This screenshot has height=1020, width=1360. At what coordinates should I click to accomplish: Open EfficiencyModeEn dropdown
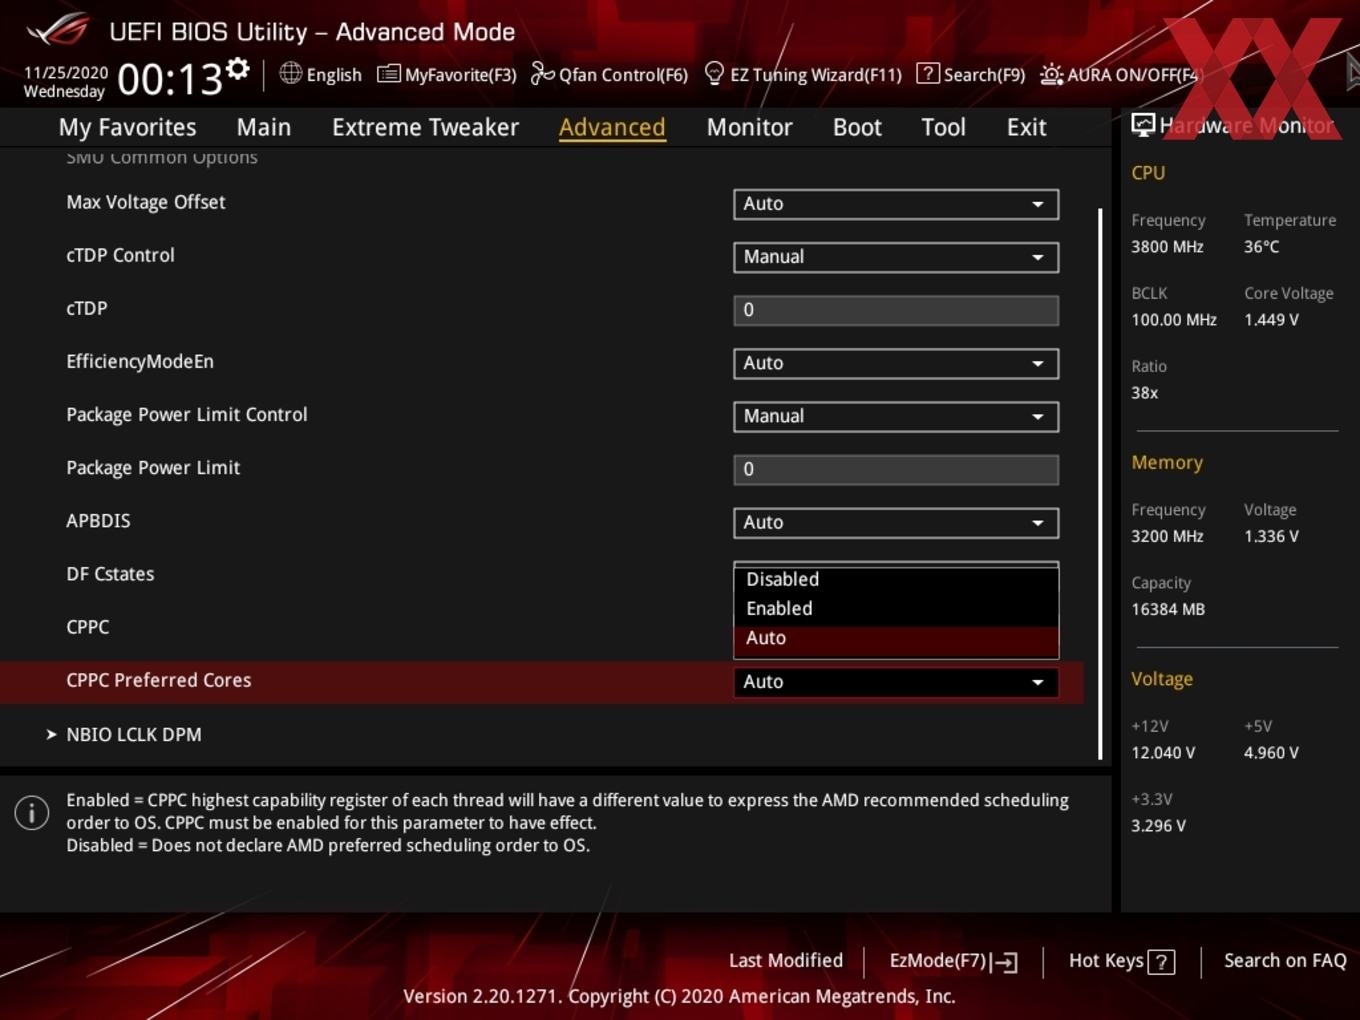tap(896, 363)
